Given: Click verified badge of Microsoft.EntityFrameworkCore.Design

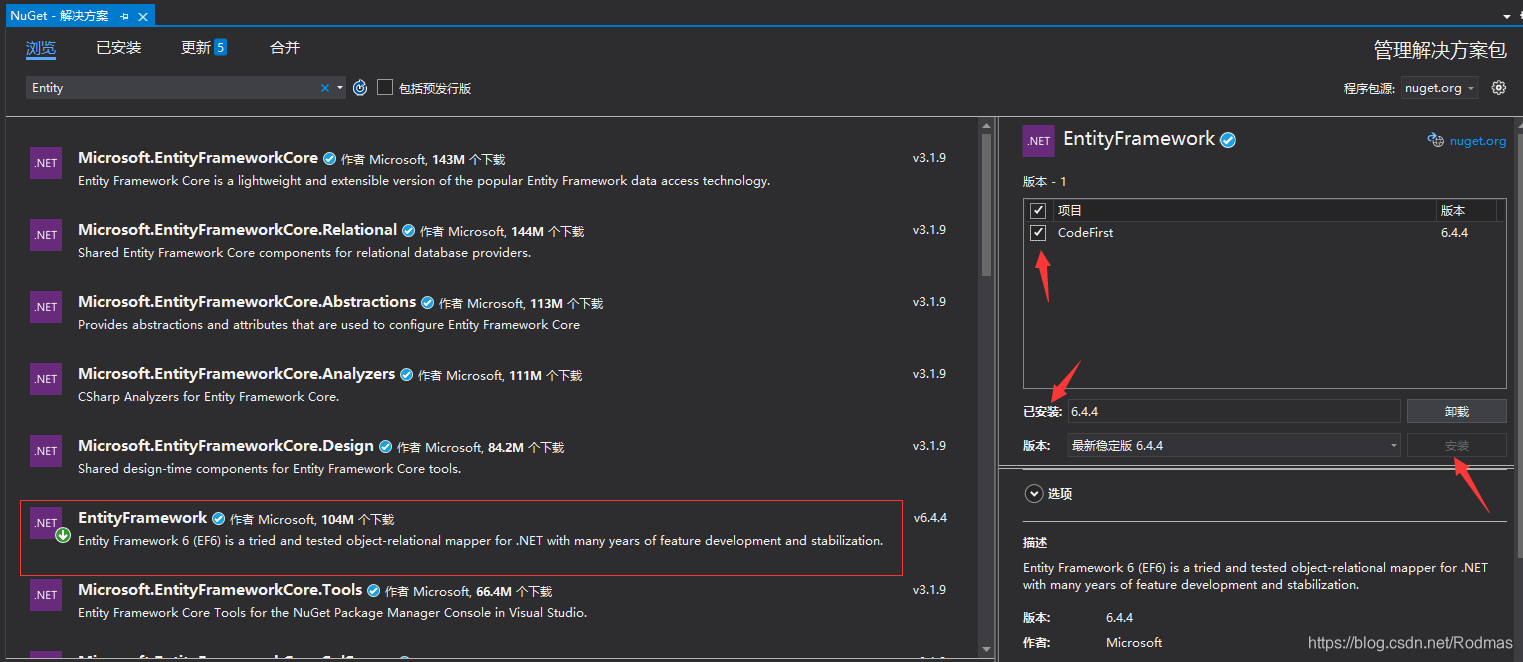Looking at the screenshot, I should 385,447.
